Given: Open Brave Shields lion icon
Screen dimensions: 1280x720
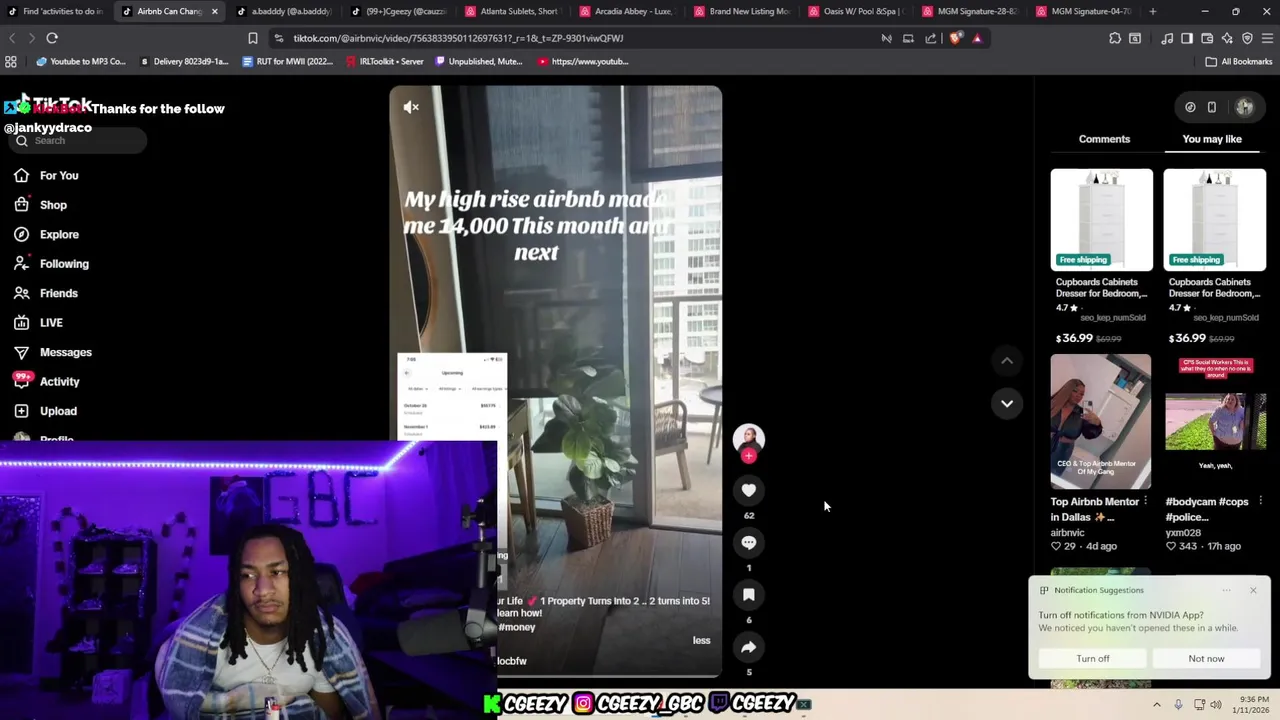Looking at the screenshot, I should 956,38.
